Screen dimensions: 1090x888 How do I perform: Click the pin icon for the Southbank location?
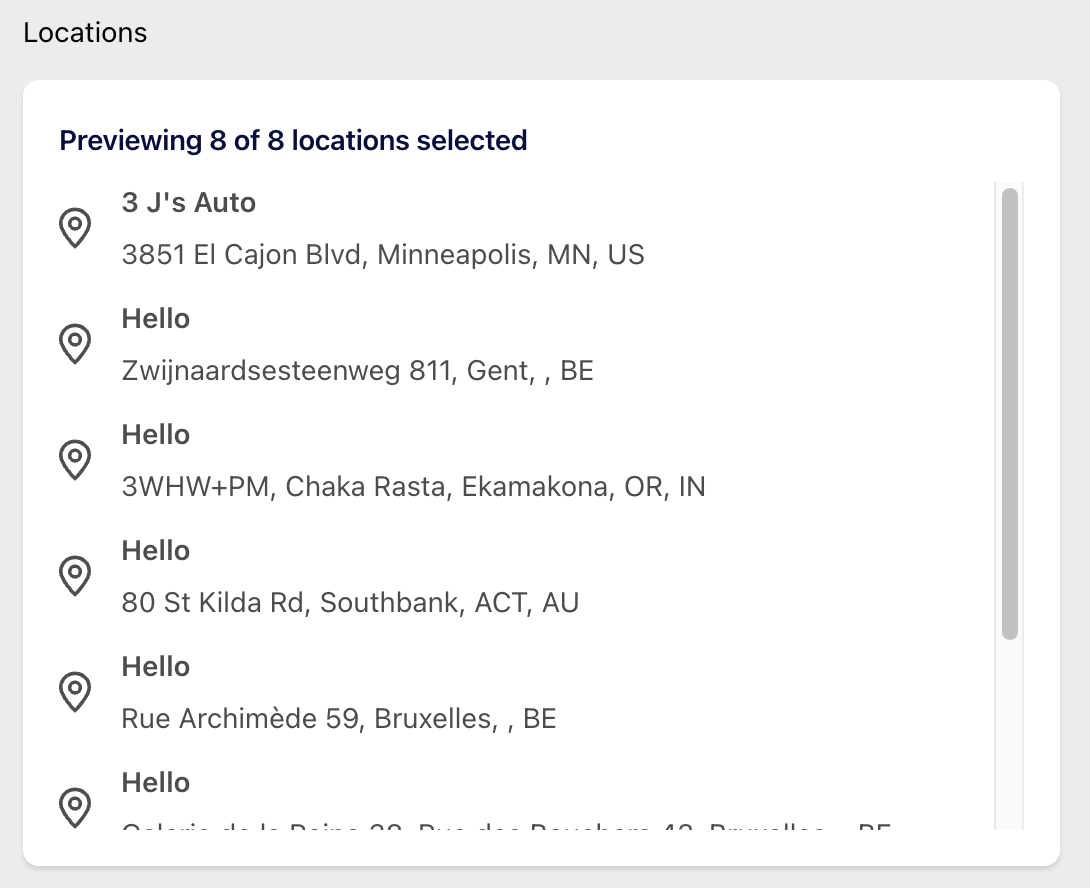[75, 576]
